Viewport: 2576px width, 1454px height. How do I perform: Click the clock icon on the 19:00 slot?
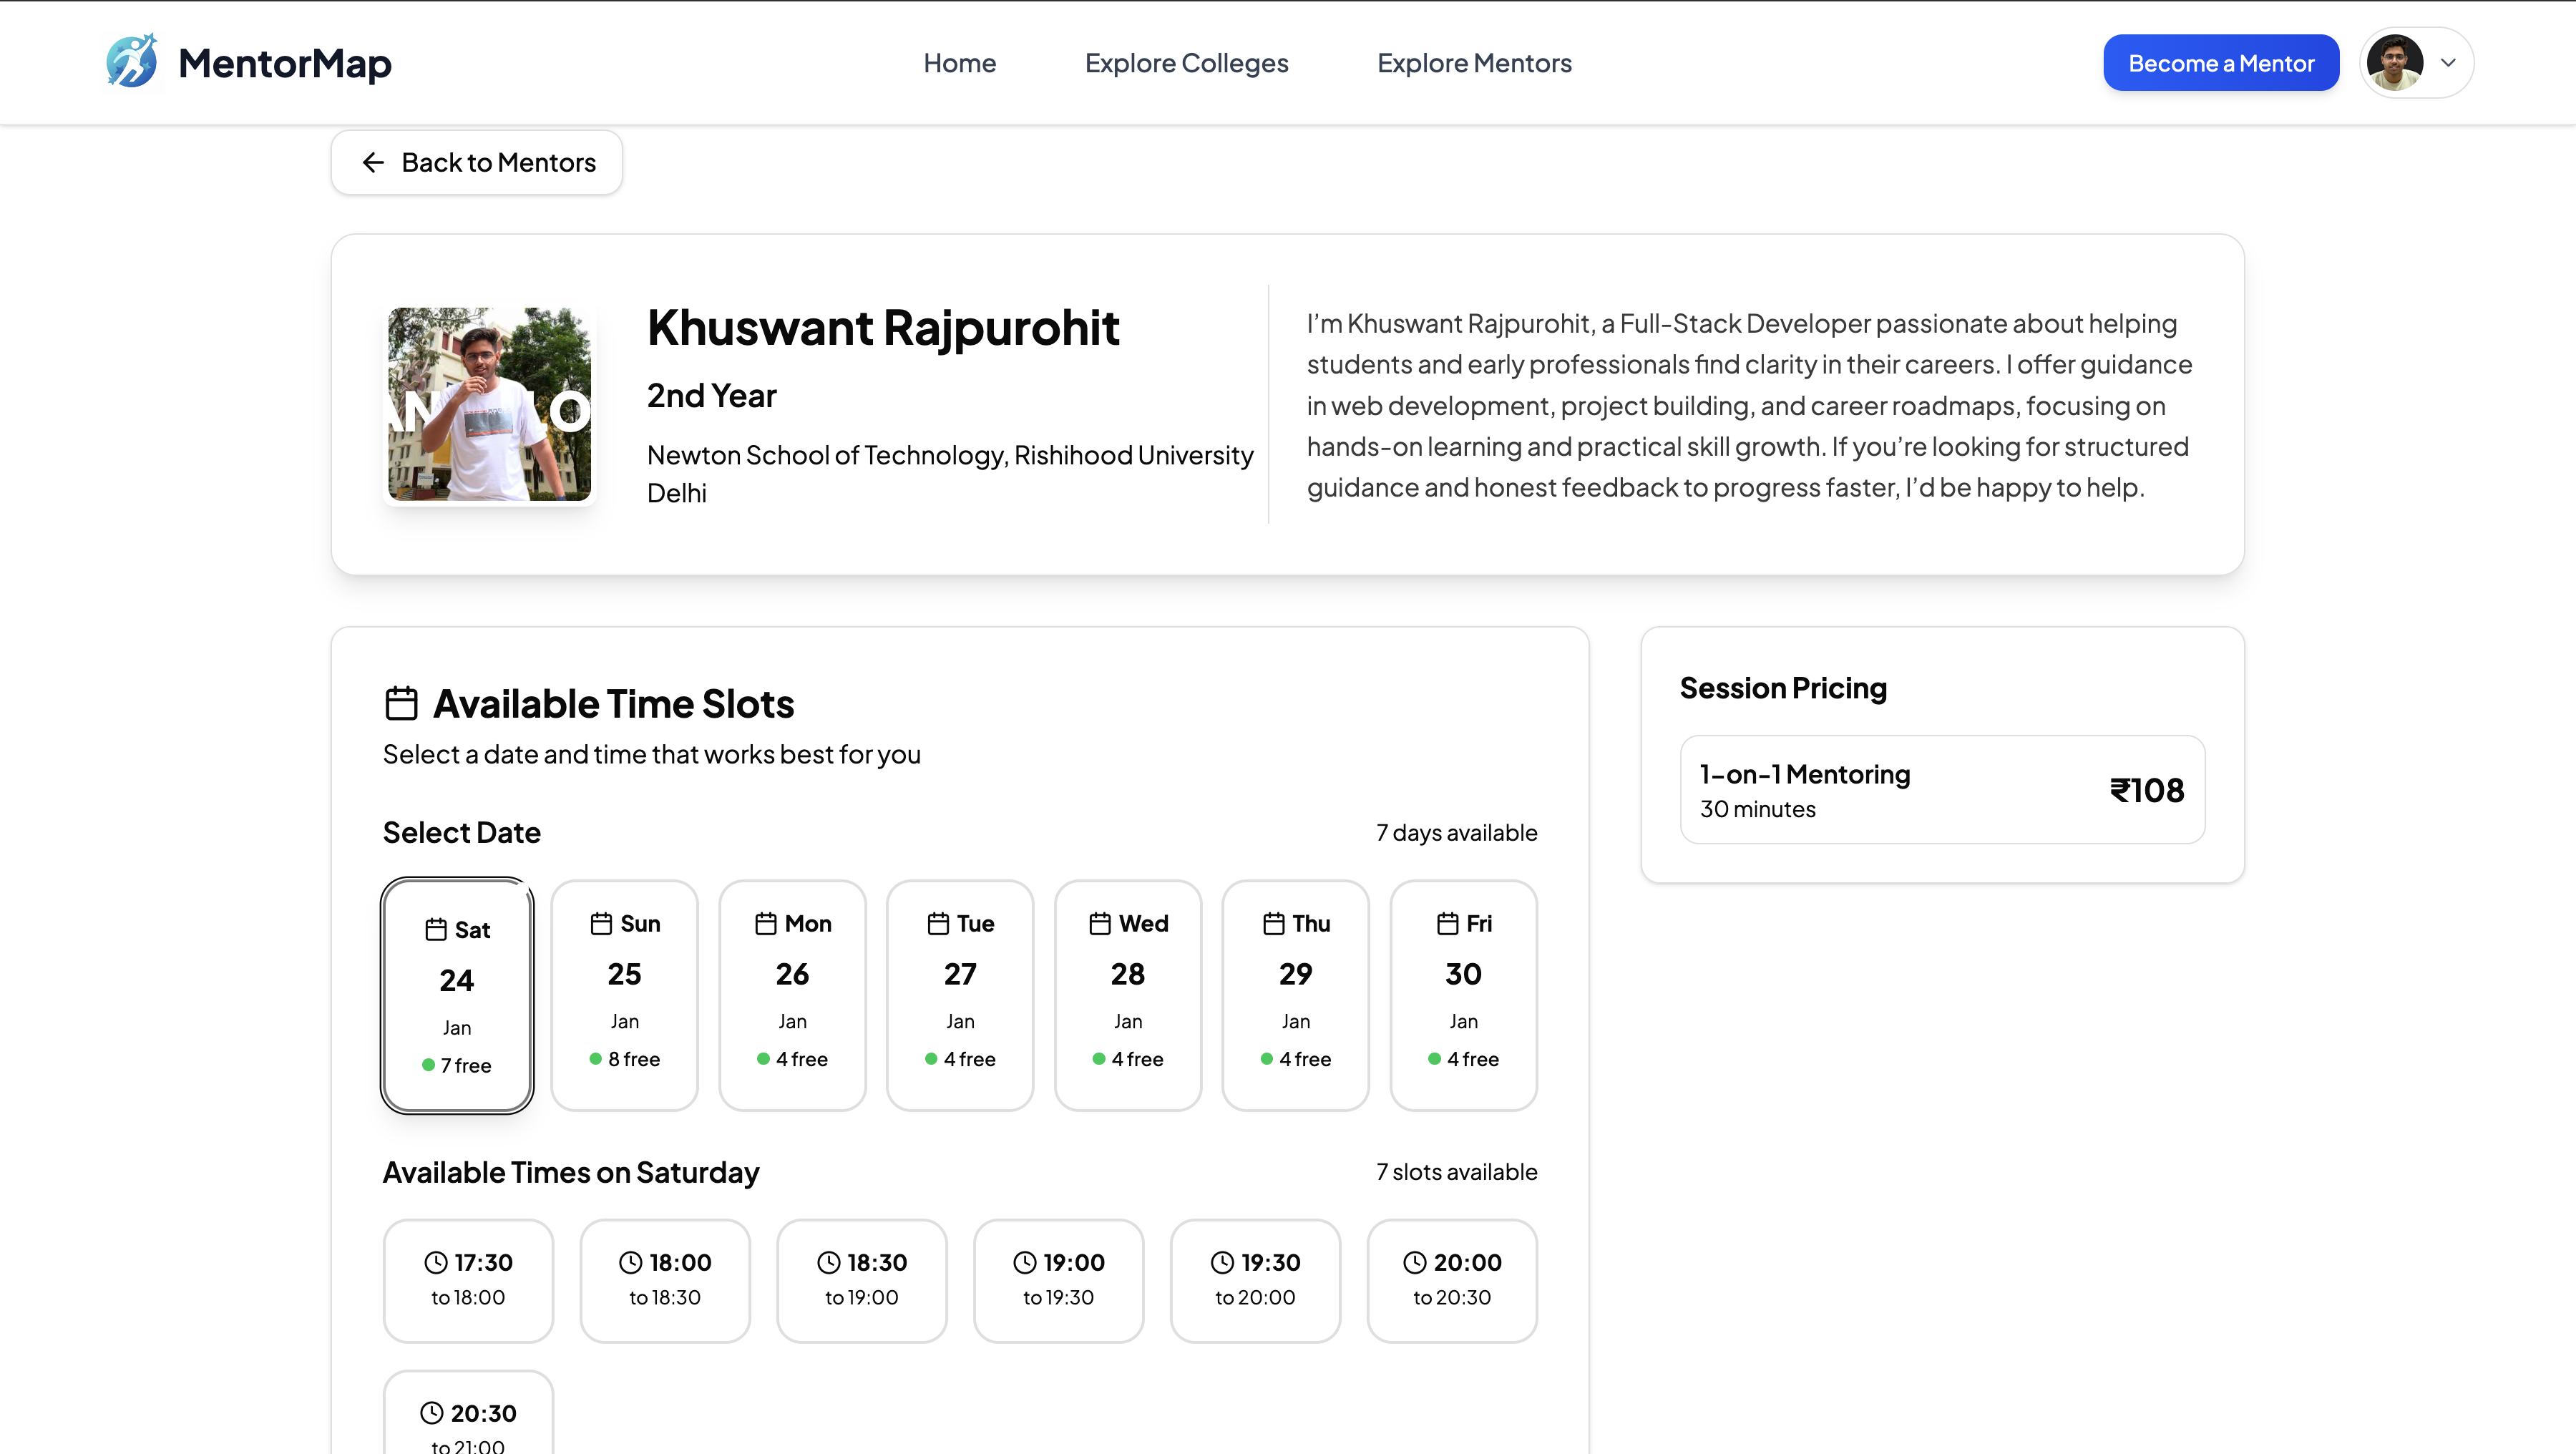point(1024,1262)
